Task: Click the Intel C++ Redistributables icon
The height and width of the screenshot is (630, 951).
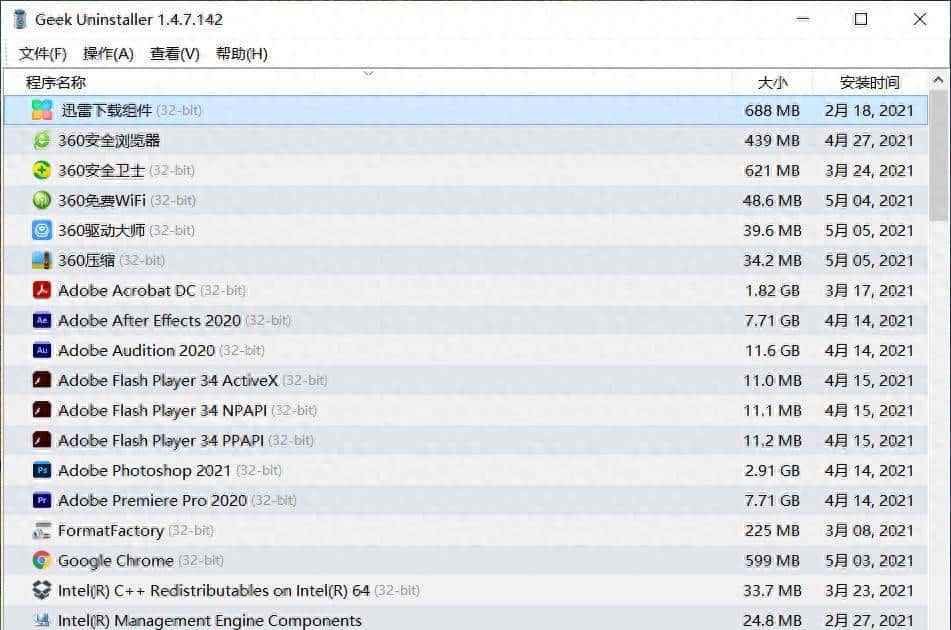Action: 42,591
